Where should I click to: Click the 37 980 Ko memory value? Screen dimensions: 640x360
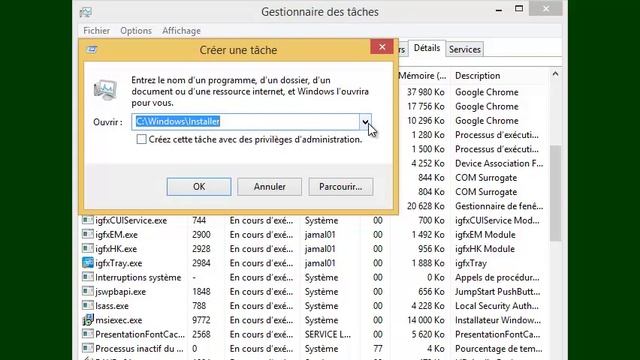click(425, 92)
